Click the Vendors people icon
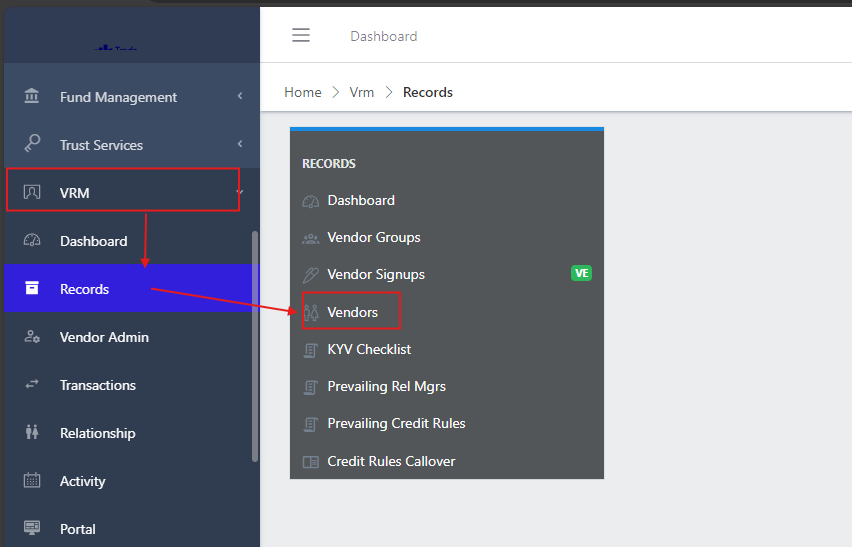The height and width of the screenshot is (547, 852). click(311, 313)
